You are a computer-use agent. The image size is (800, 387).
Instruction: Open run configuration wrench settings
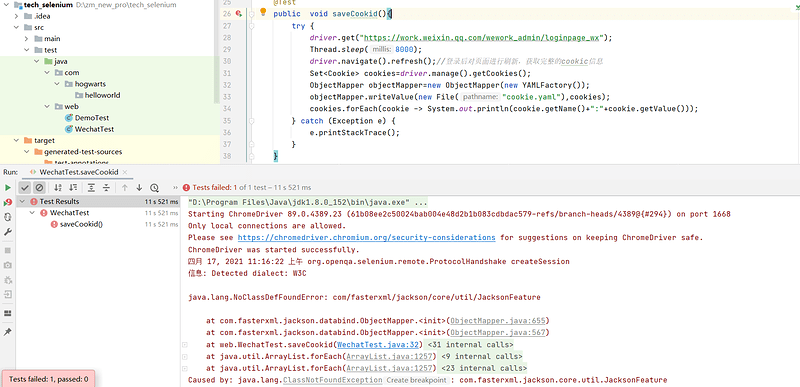(8, 232)
